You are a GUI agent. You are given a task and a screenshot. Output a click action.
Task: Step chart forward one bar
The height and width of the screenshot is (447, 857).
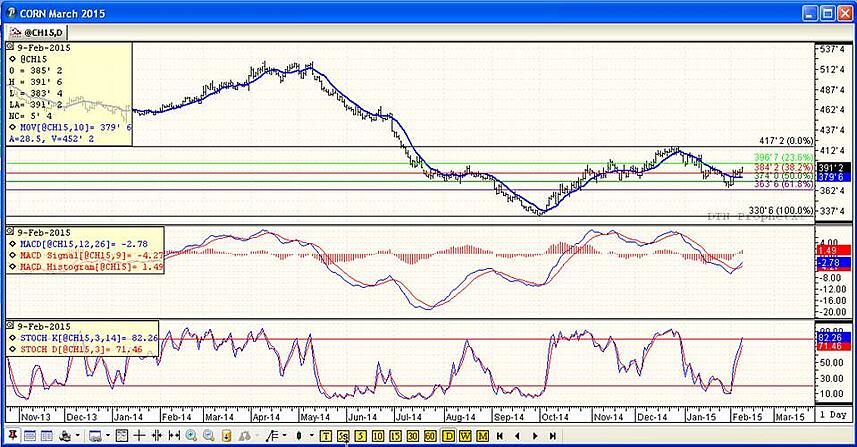pyautogui.click(x=535, y=436)
